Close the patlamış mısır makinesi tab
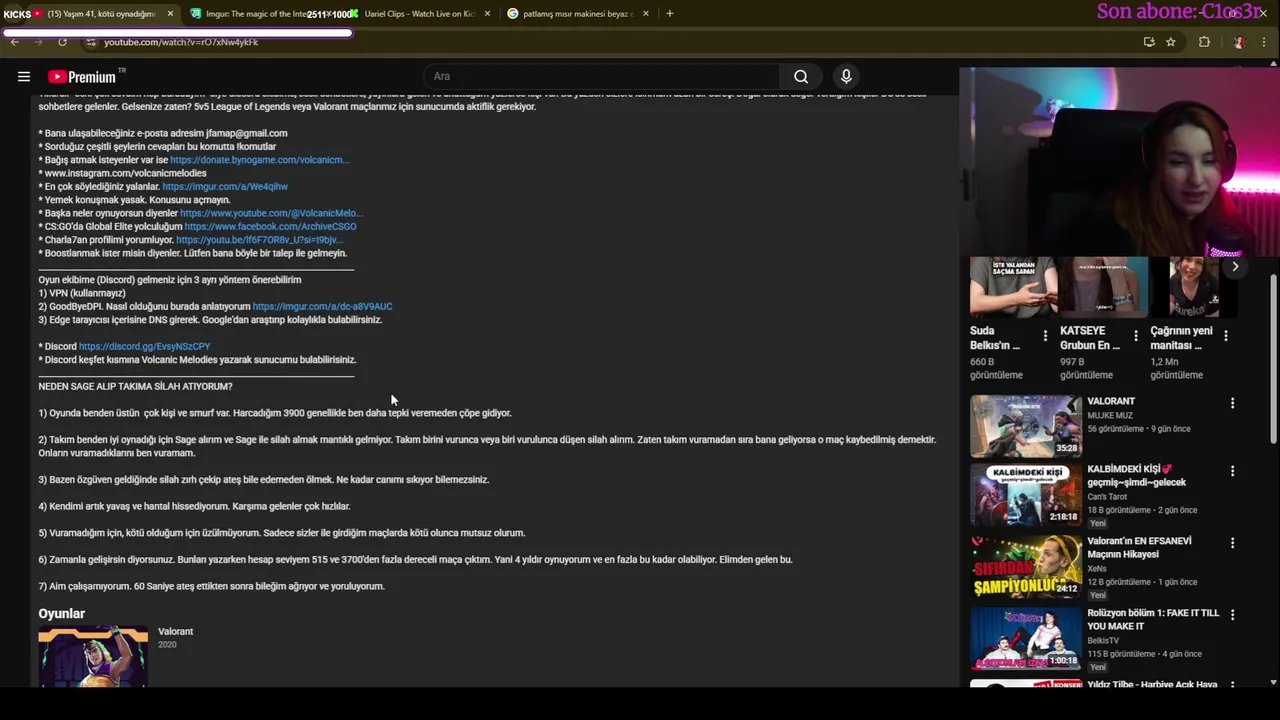The width and height of the screenshot is (1280, 720). coord(646,14)
